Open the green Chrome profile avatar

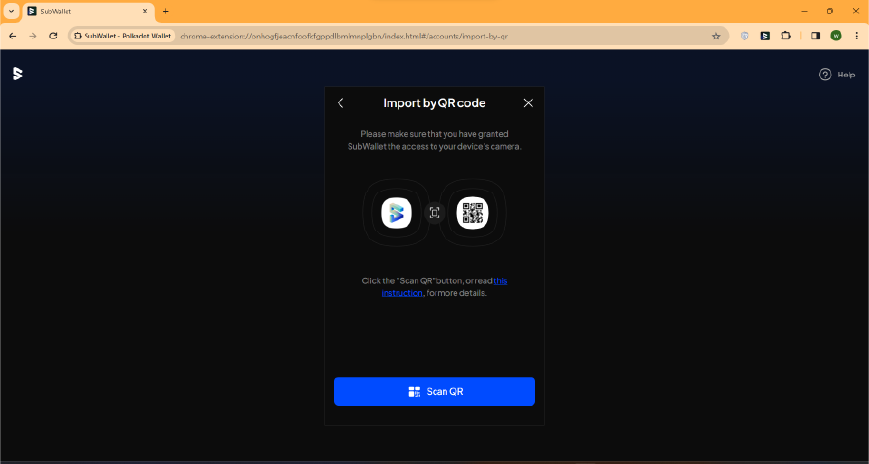836,35
